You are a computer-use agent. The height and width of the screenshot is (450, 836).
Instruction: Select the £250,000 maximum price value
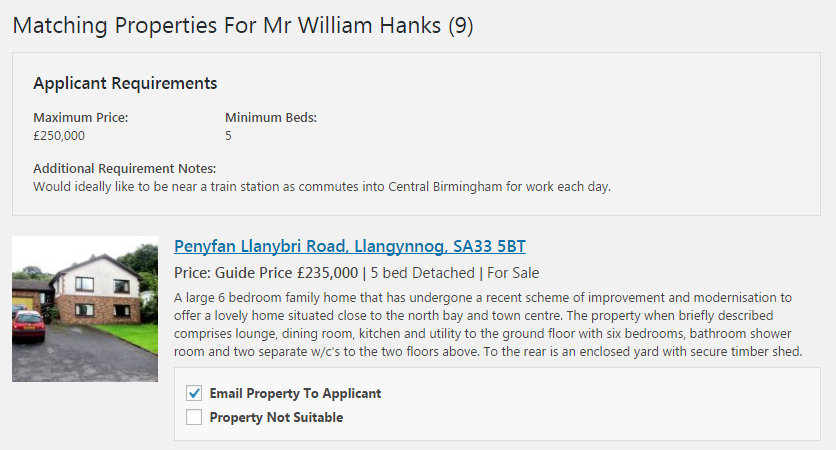59,136
